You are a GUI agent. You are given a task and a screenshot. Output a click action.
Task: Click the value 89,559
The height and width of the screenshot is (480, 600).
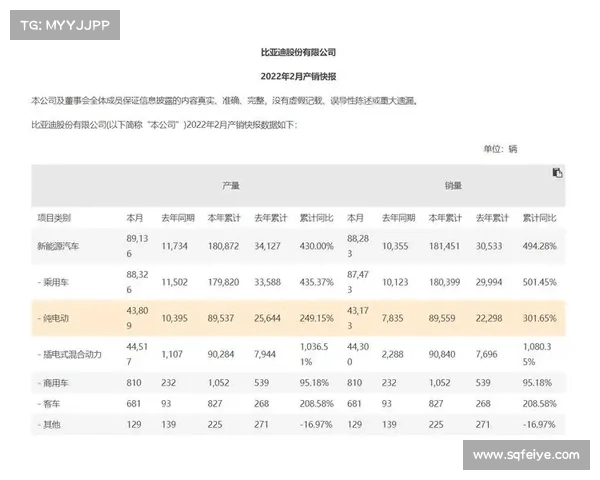442,318
